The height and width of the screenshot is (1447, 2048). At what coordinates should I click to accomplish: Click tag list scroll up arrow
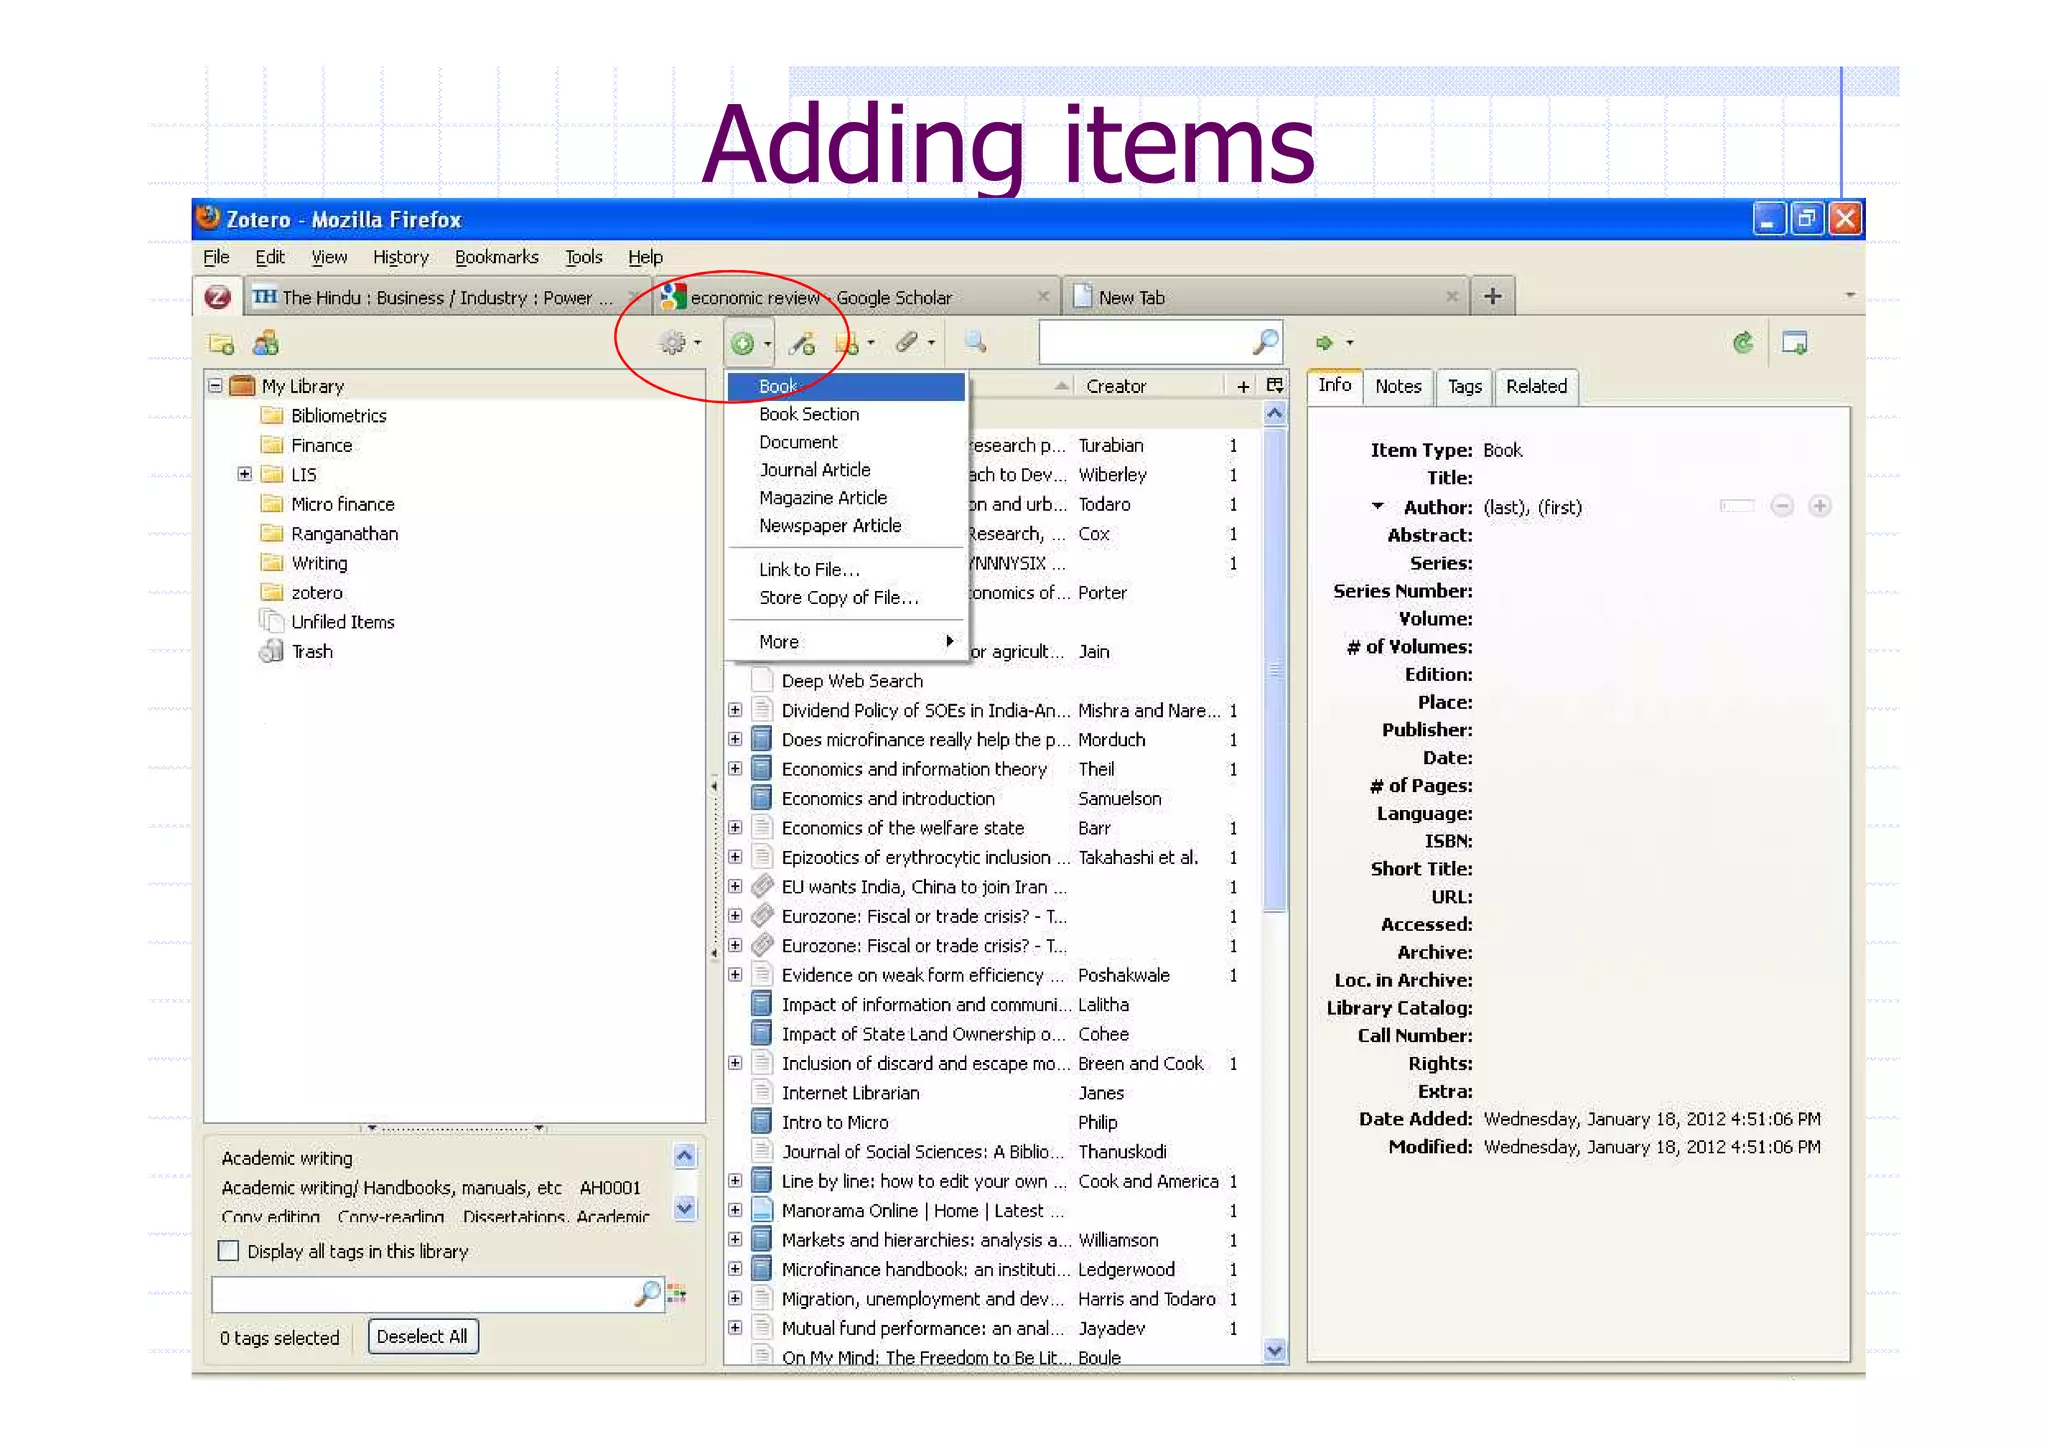pyautogui.click(x=685, y=1156)
